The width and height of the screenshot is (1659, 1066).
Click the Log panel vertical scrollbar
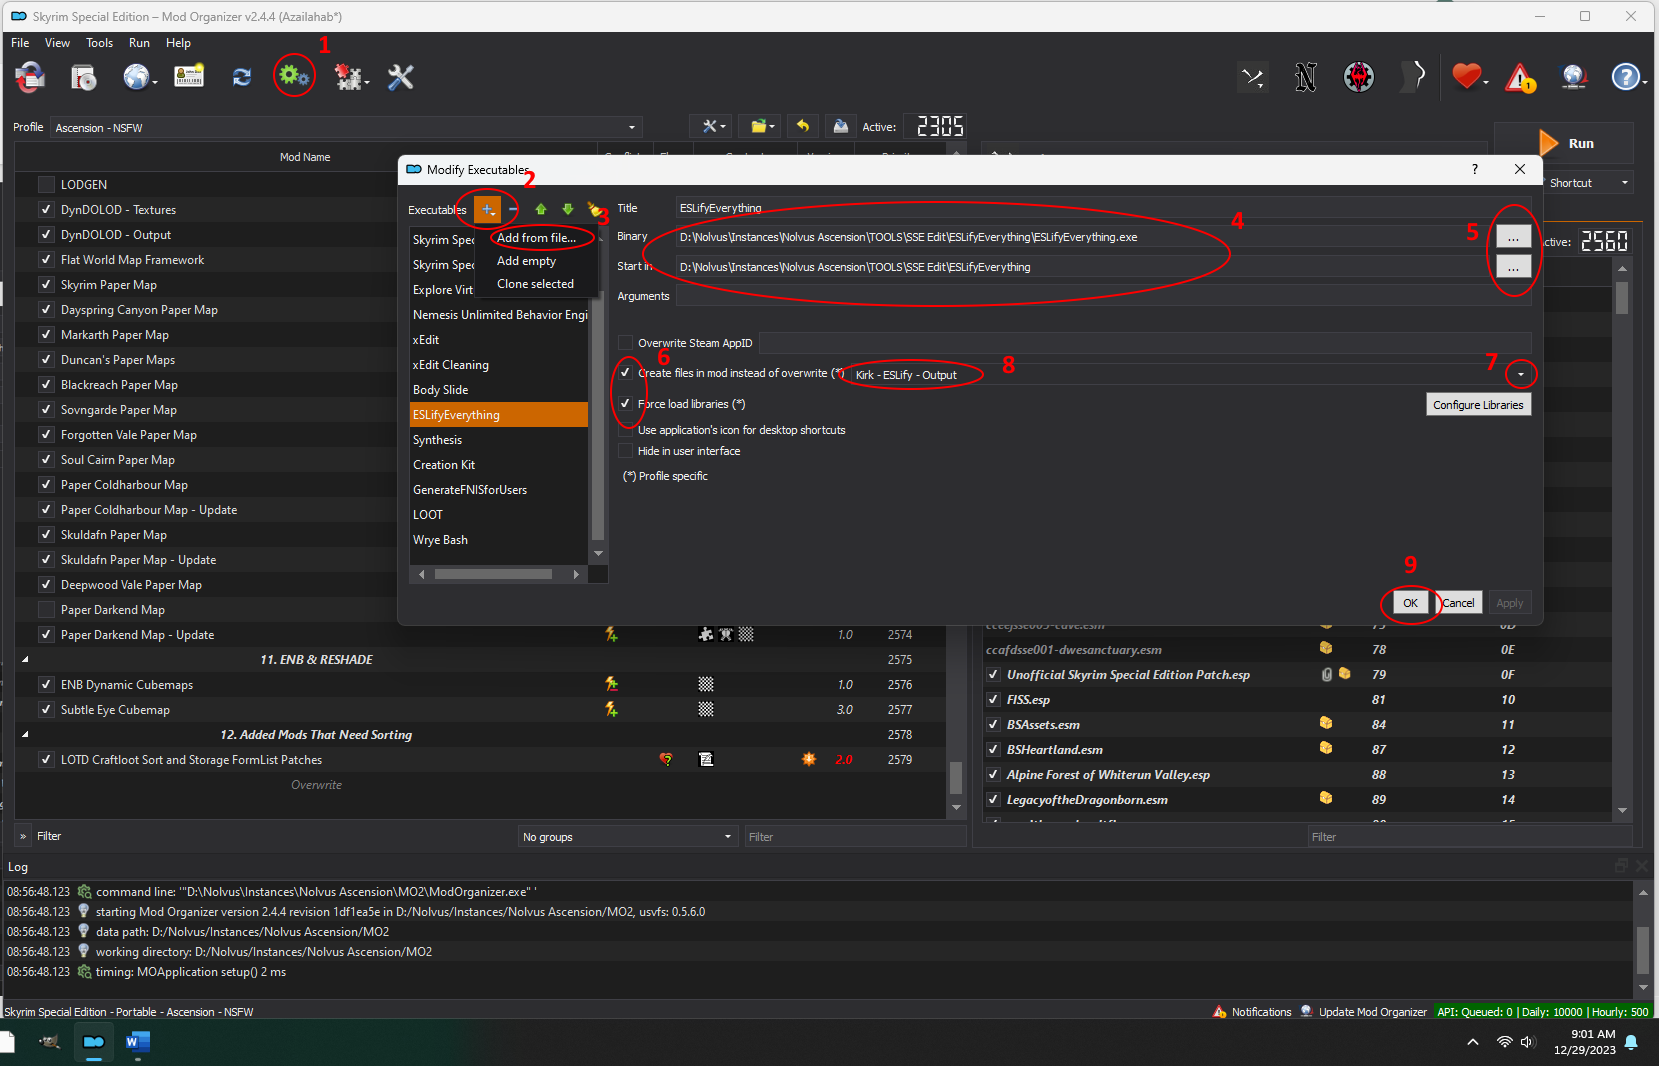click(x=1642, y=938)
